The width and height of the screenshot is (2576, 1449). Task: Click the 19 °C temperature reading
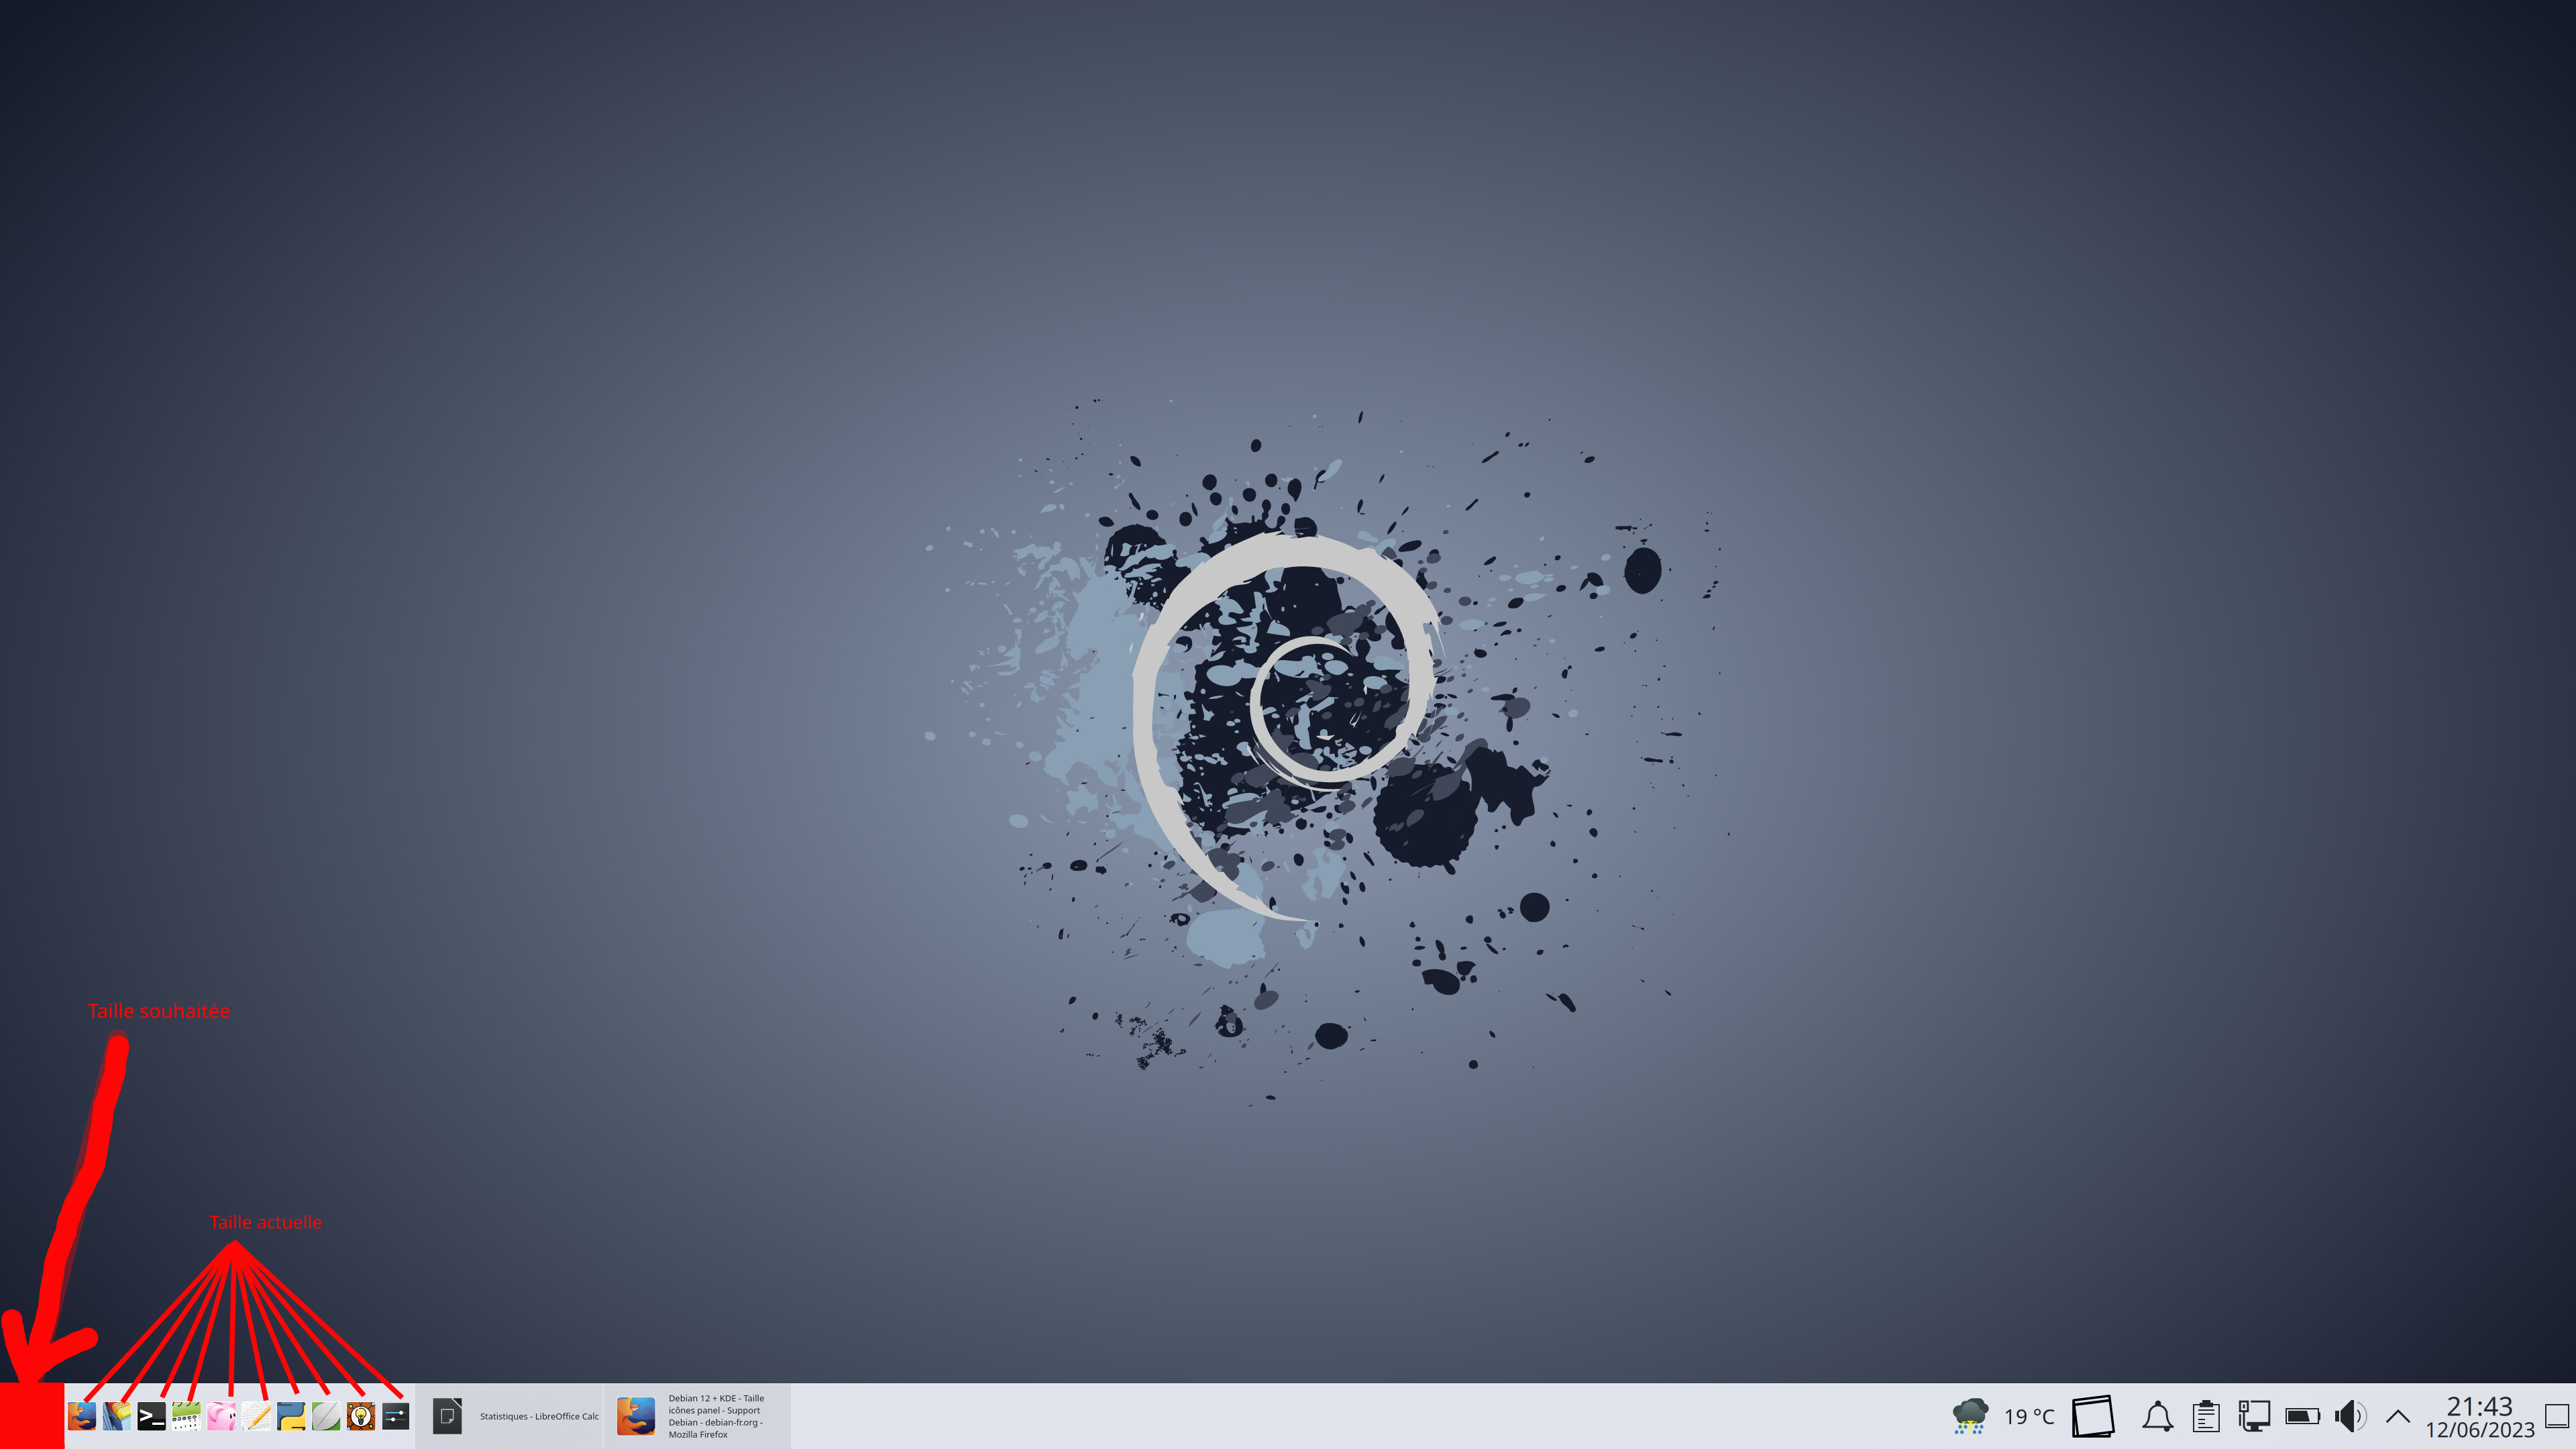(2029, 1417)
